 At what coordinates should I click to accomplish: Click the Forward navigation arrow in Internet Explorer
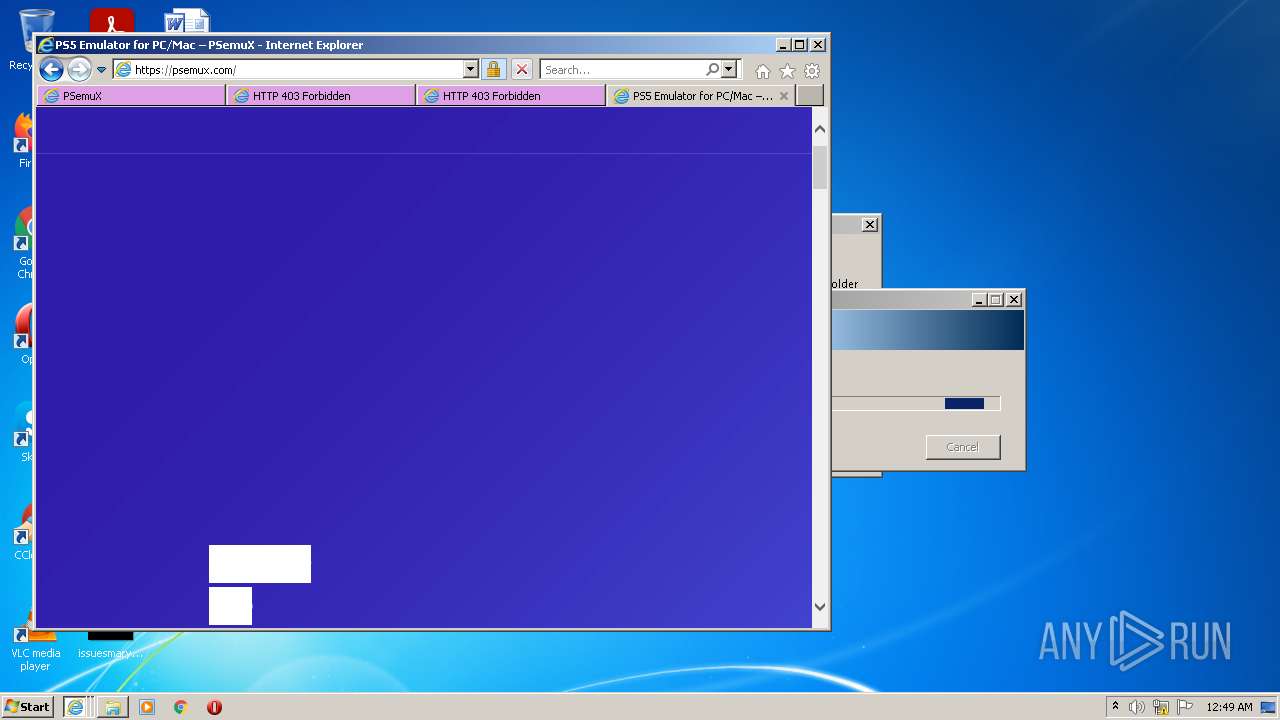click(79, 69)
